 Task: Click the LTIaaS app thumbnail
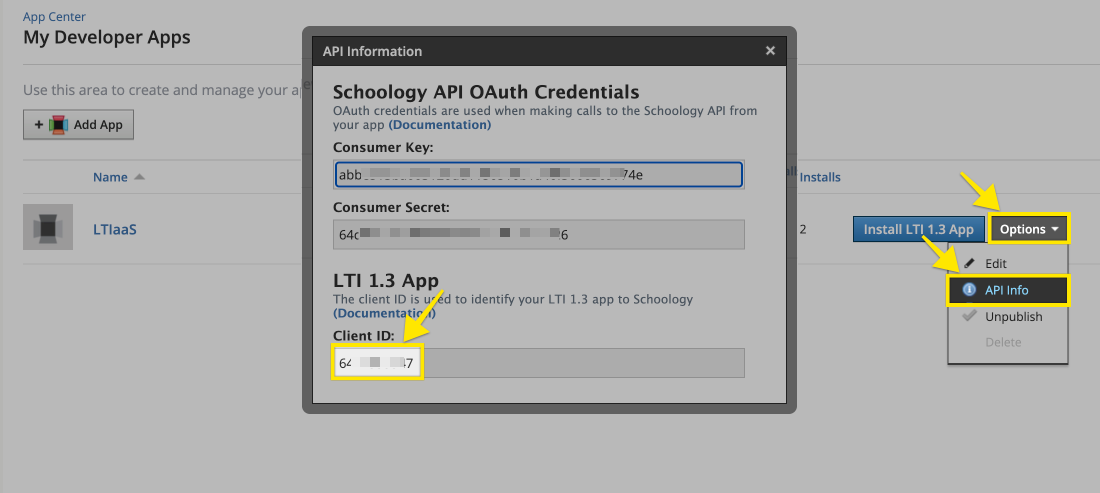[48, 227]
